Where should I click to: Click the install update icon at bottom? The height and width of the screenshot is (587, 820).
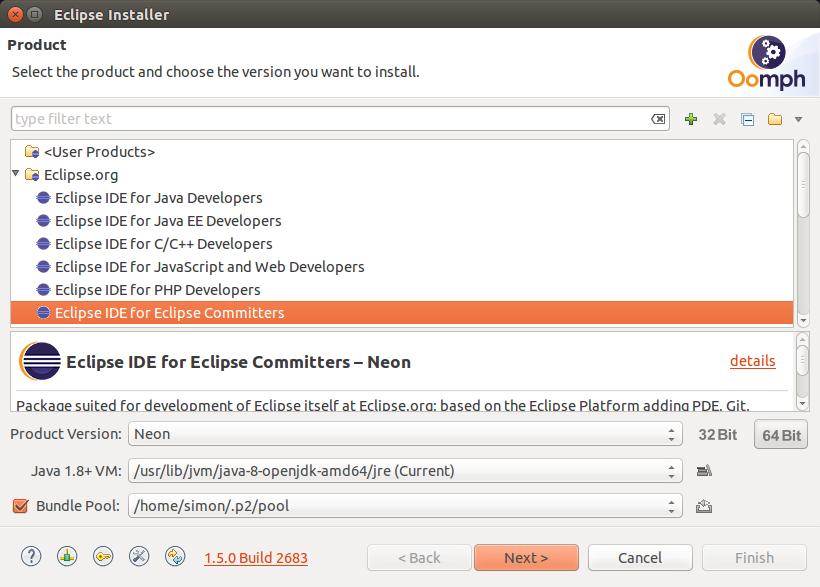[67, 556]
